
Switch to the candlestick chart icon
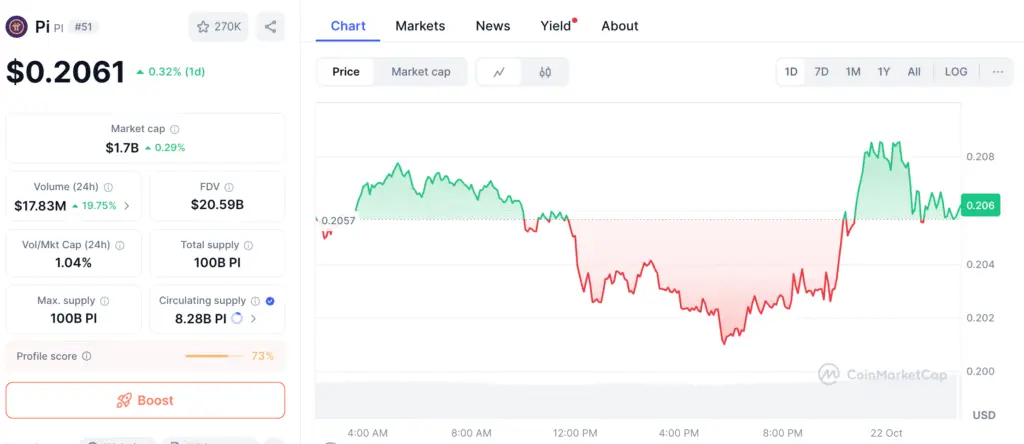[545, 72]
